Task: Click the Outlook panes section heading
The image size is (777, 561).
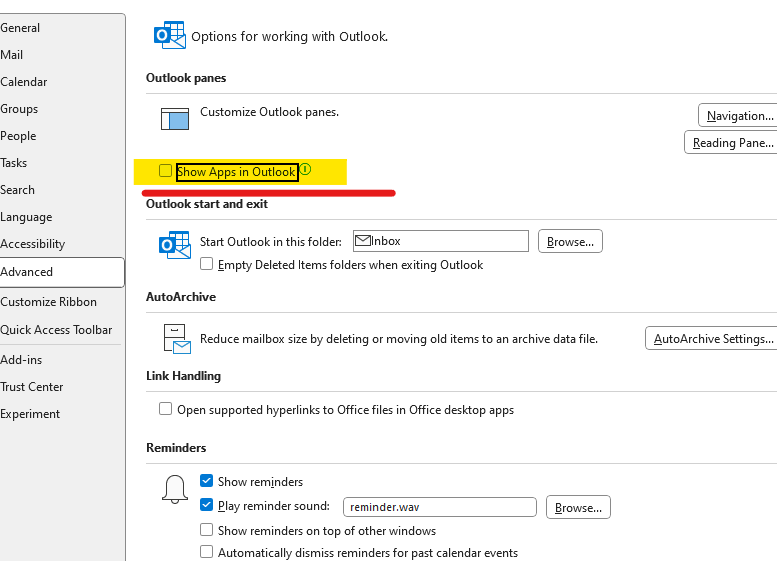Action: tap(186, 78)
